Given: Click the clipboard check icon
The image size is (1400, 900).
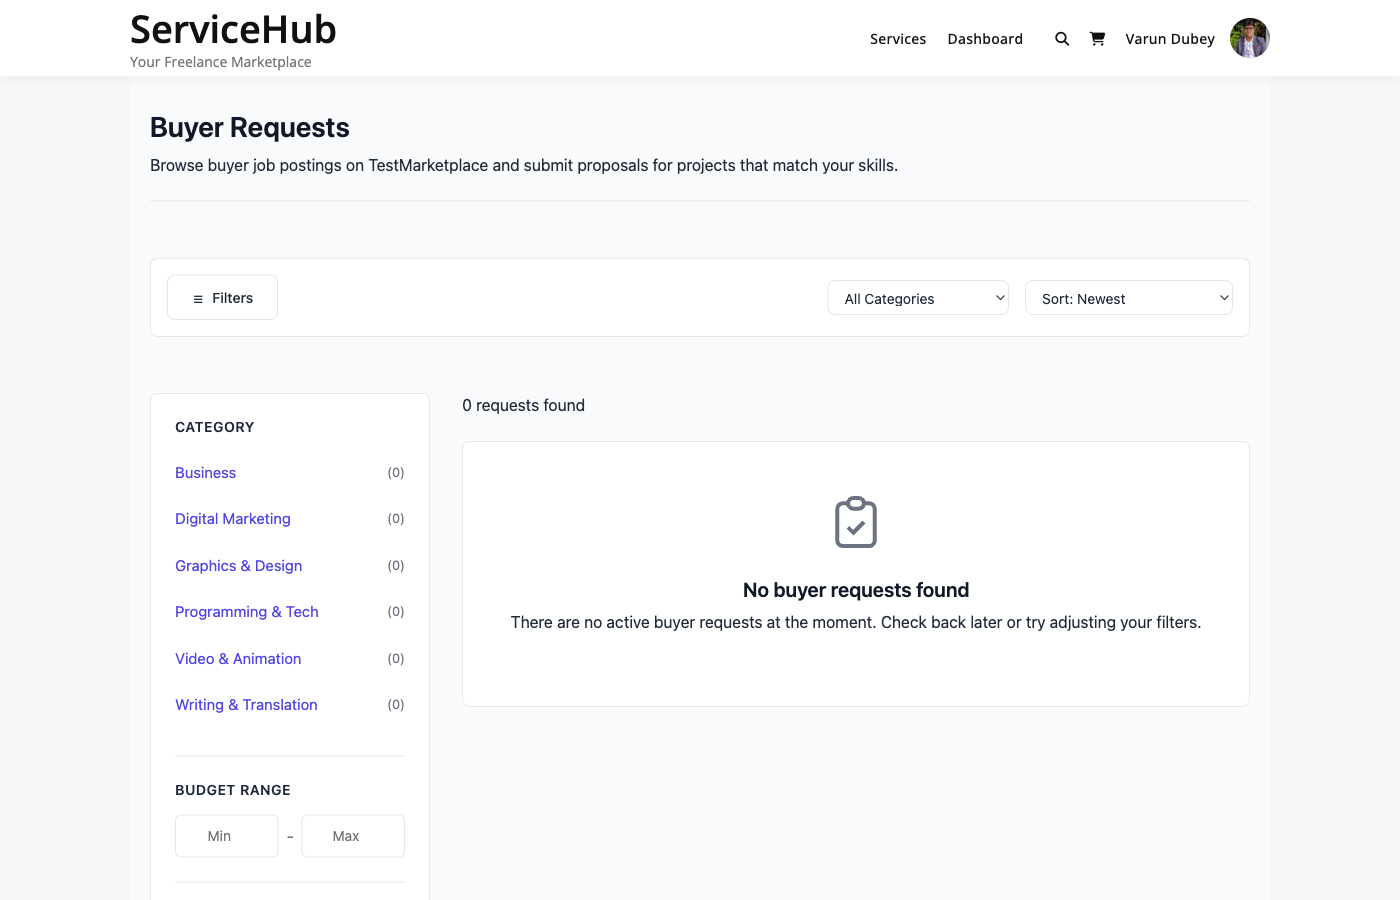Looking at the screenshot, I should 856,522.
